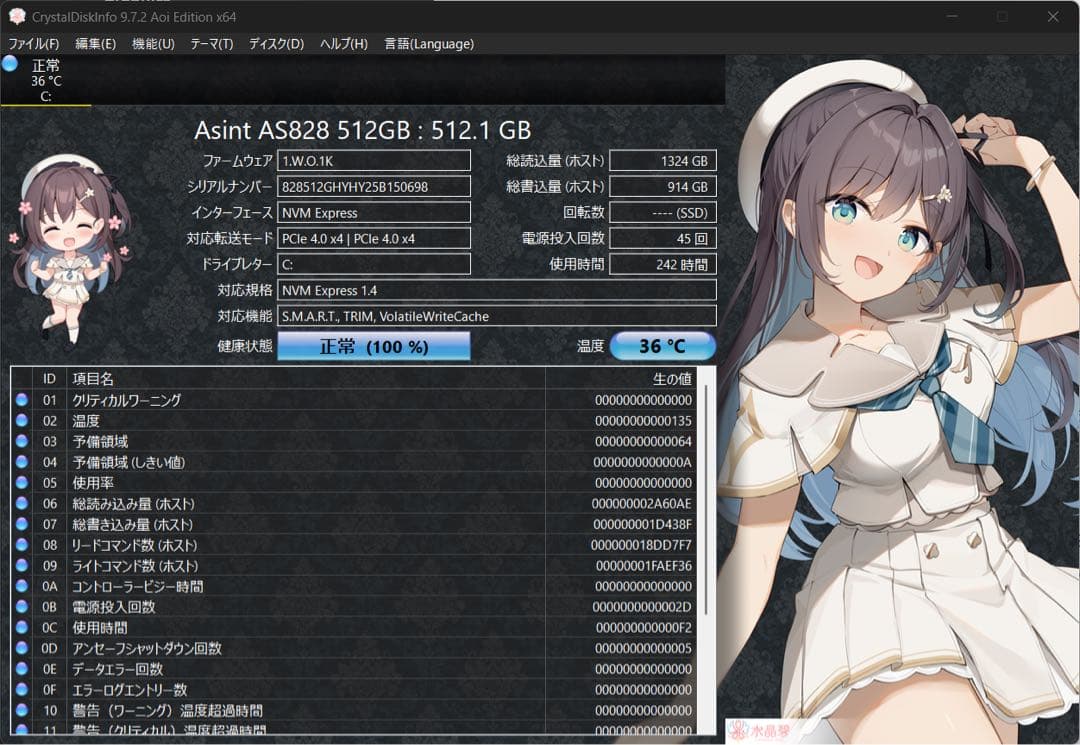The height and width of the screenshot is (745, 1080).
Task: Open the 編集 (Edit) menu
Action: coord(95,44)
